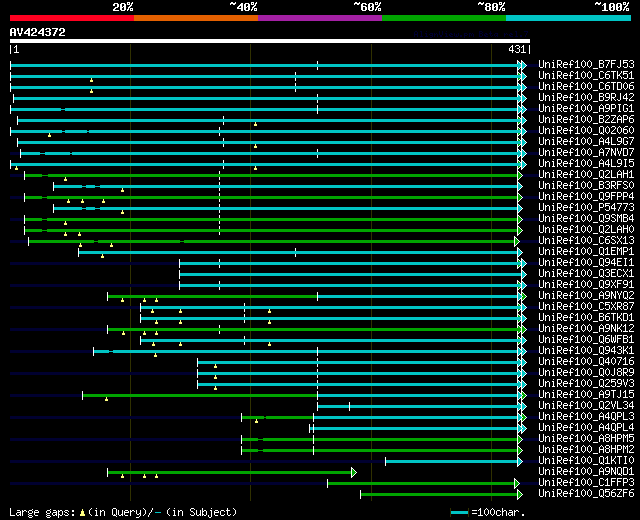Screen dimensions: 640x520
Task: Click the AV424372 query name
Action: coord(38,32)
